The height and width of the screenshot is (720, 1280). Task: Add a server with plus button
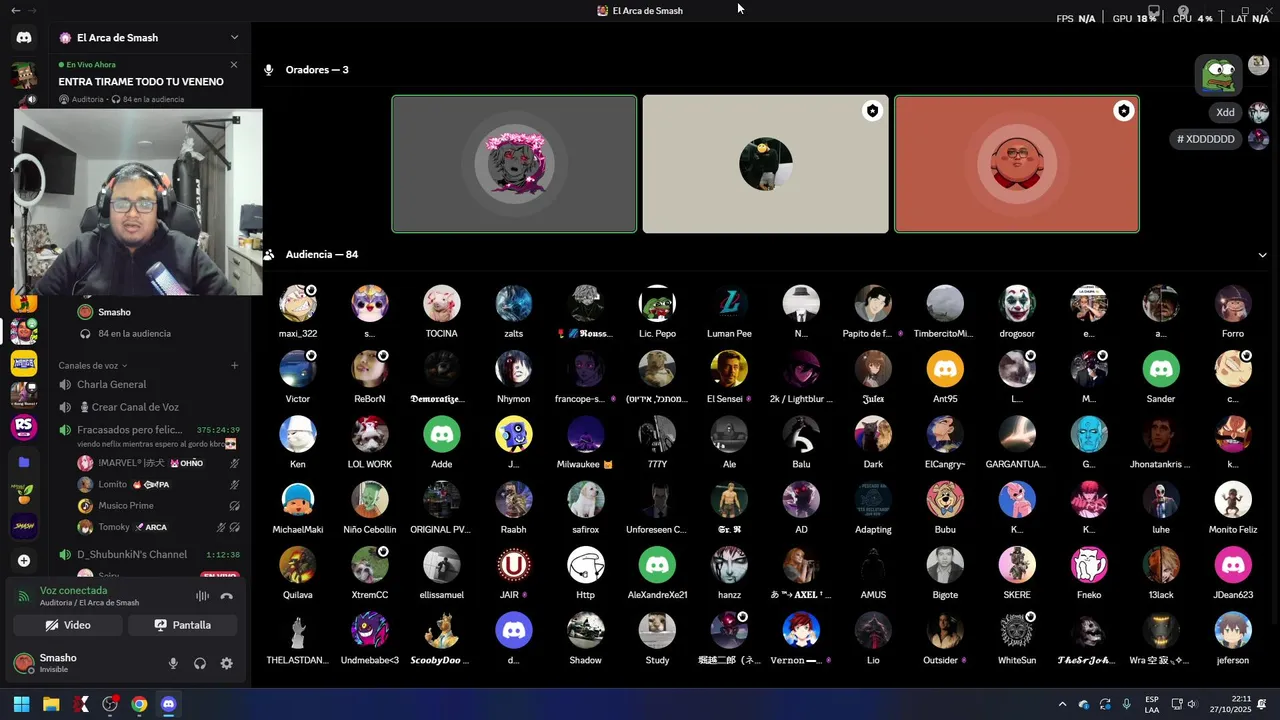(24, 561)
